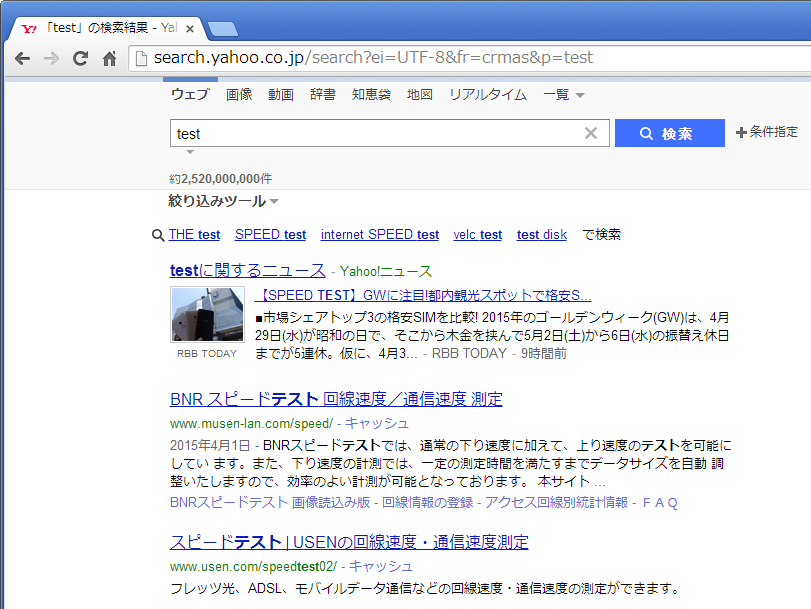This screenshot has height=609, width=811.
Task: Click the www.musen-lan.com/speed/ URL text
Action: pos(251,424)
